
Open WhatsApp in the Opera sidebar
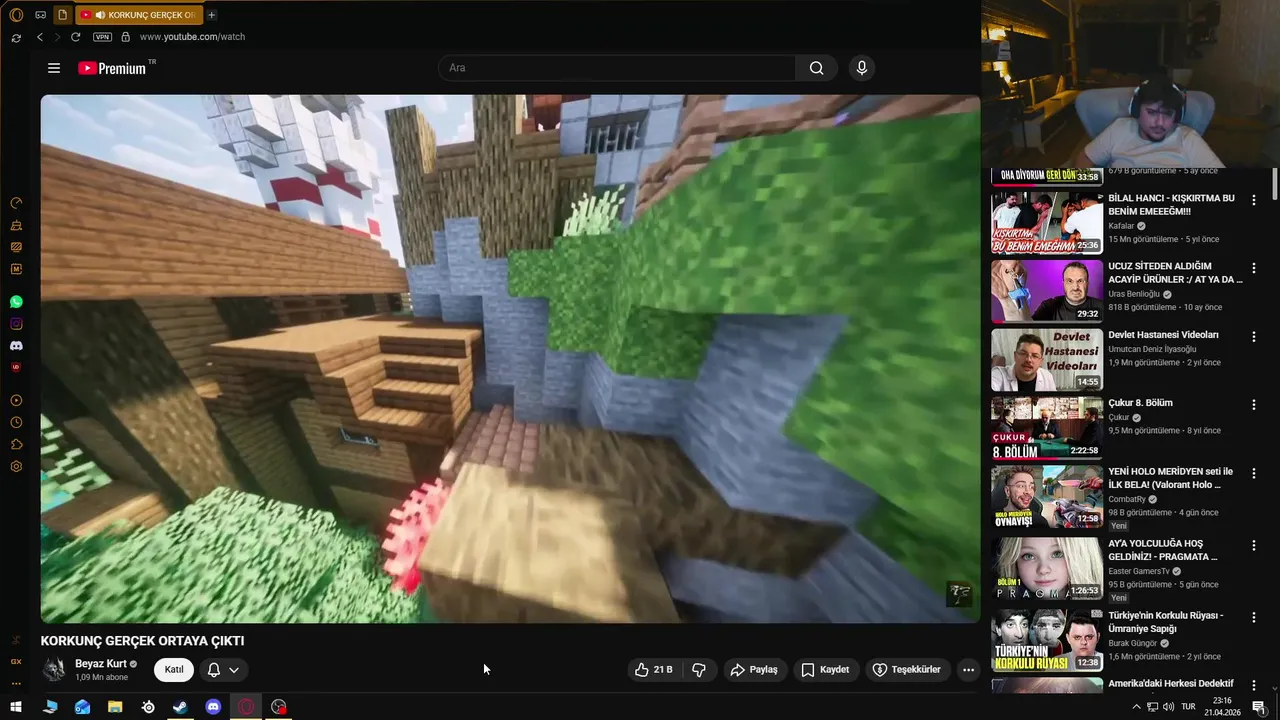pos(16,302)
